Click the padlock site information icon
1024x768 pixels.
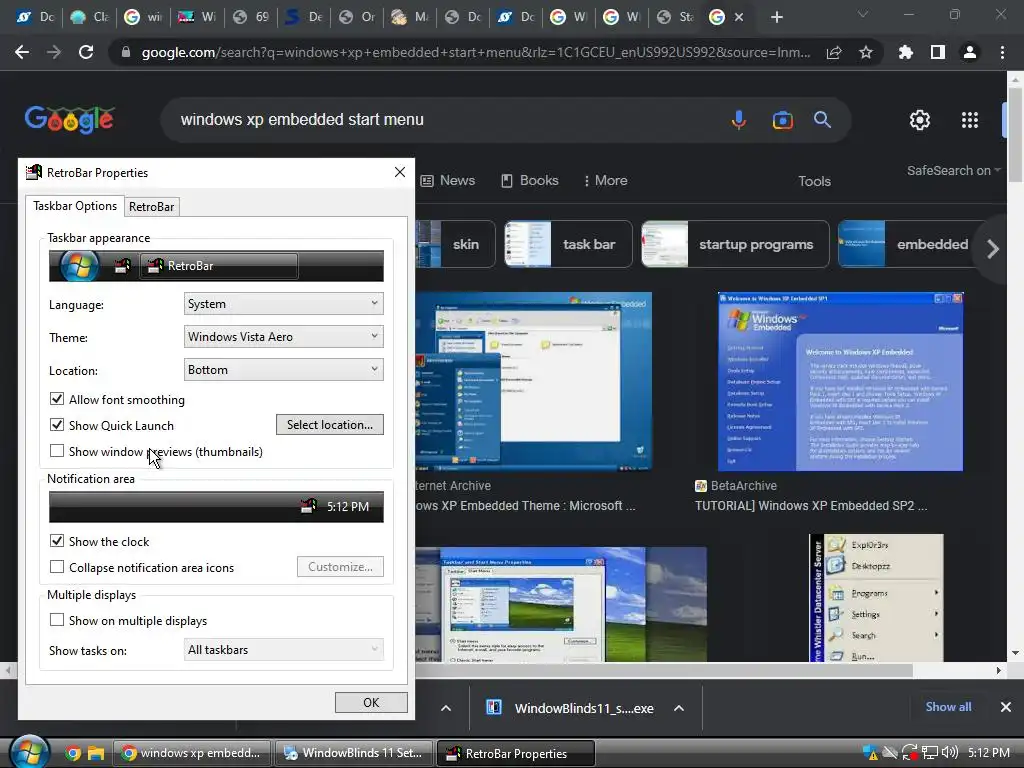coord(126,52)
